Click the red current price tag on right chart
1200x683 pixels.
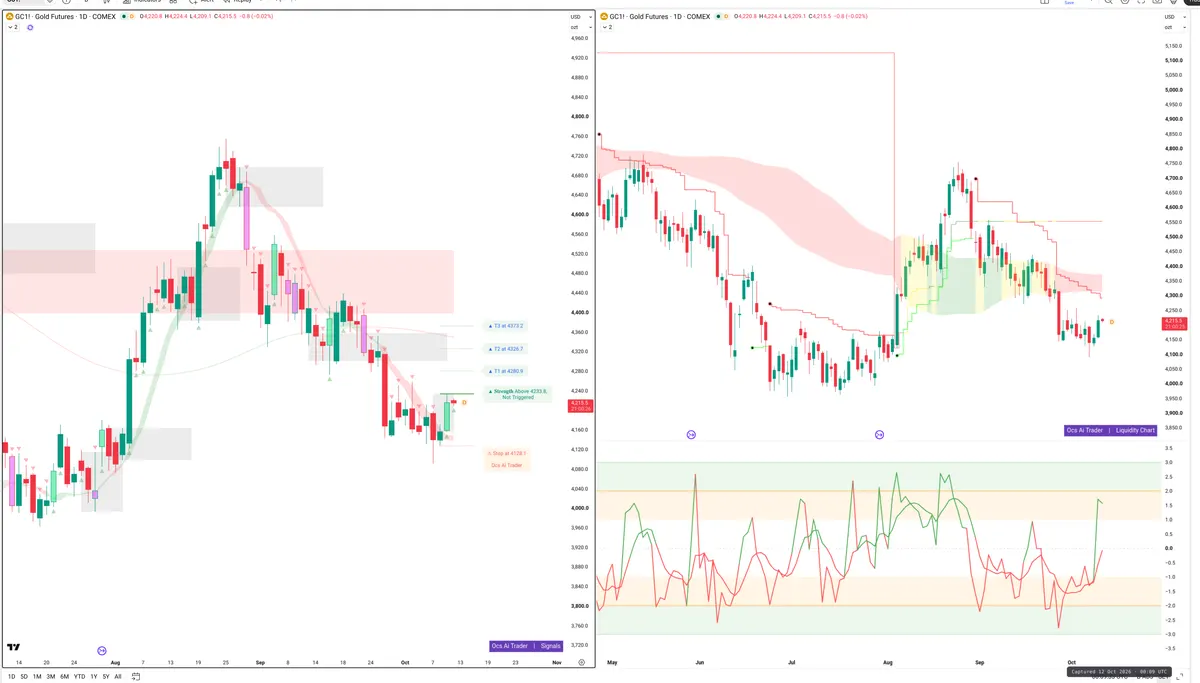pyautogui.click(x=1174, y=324)
